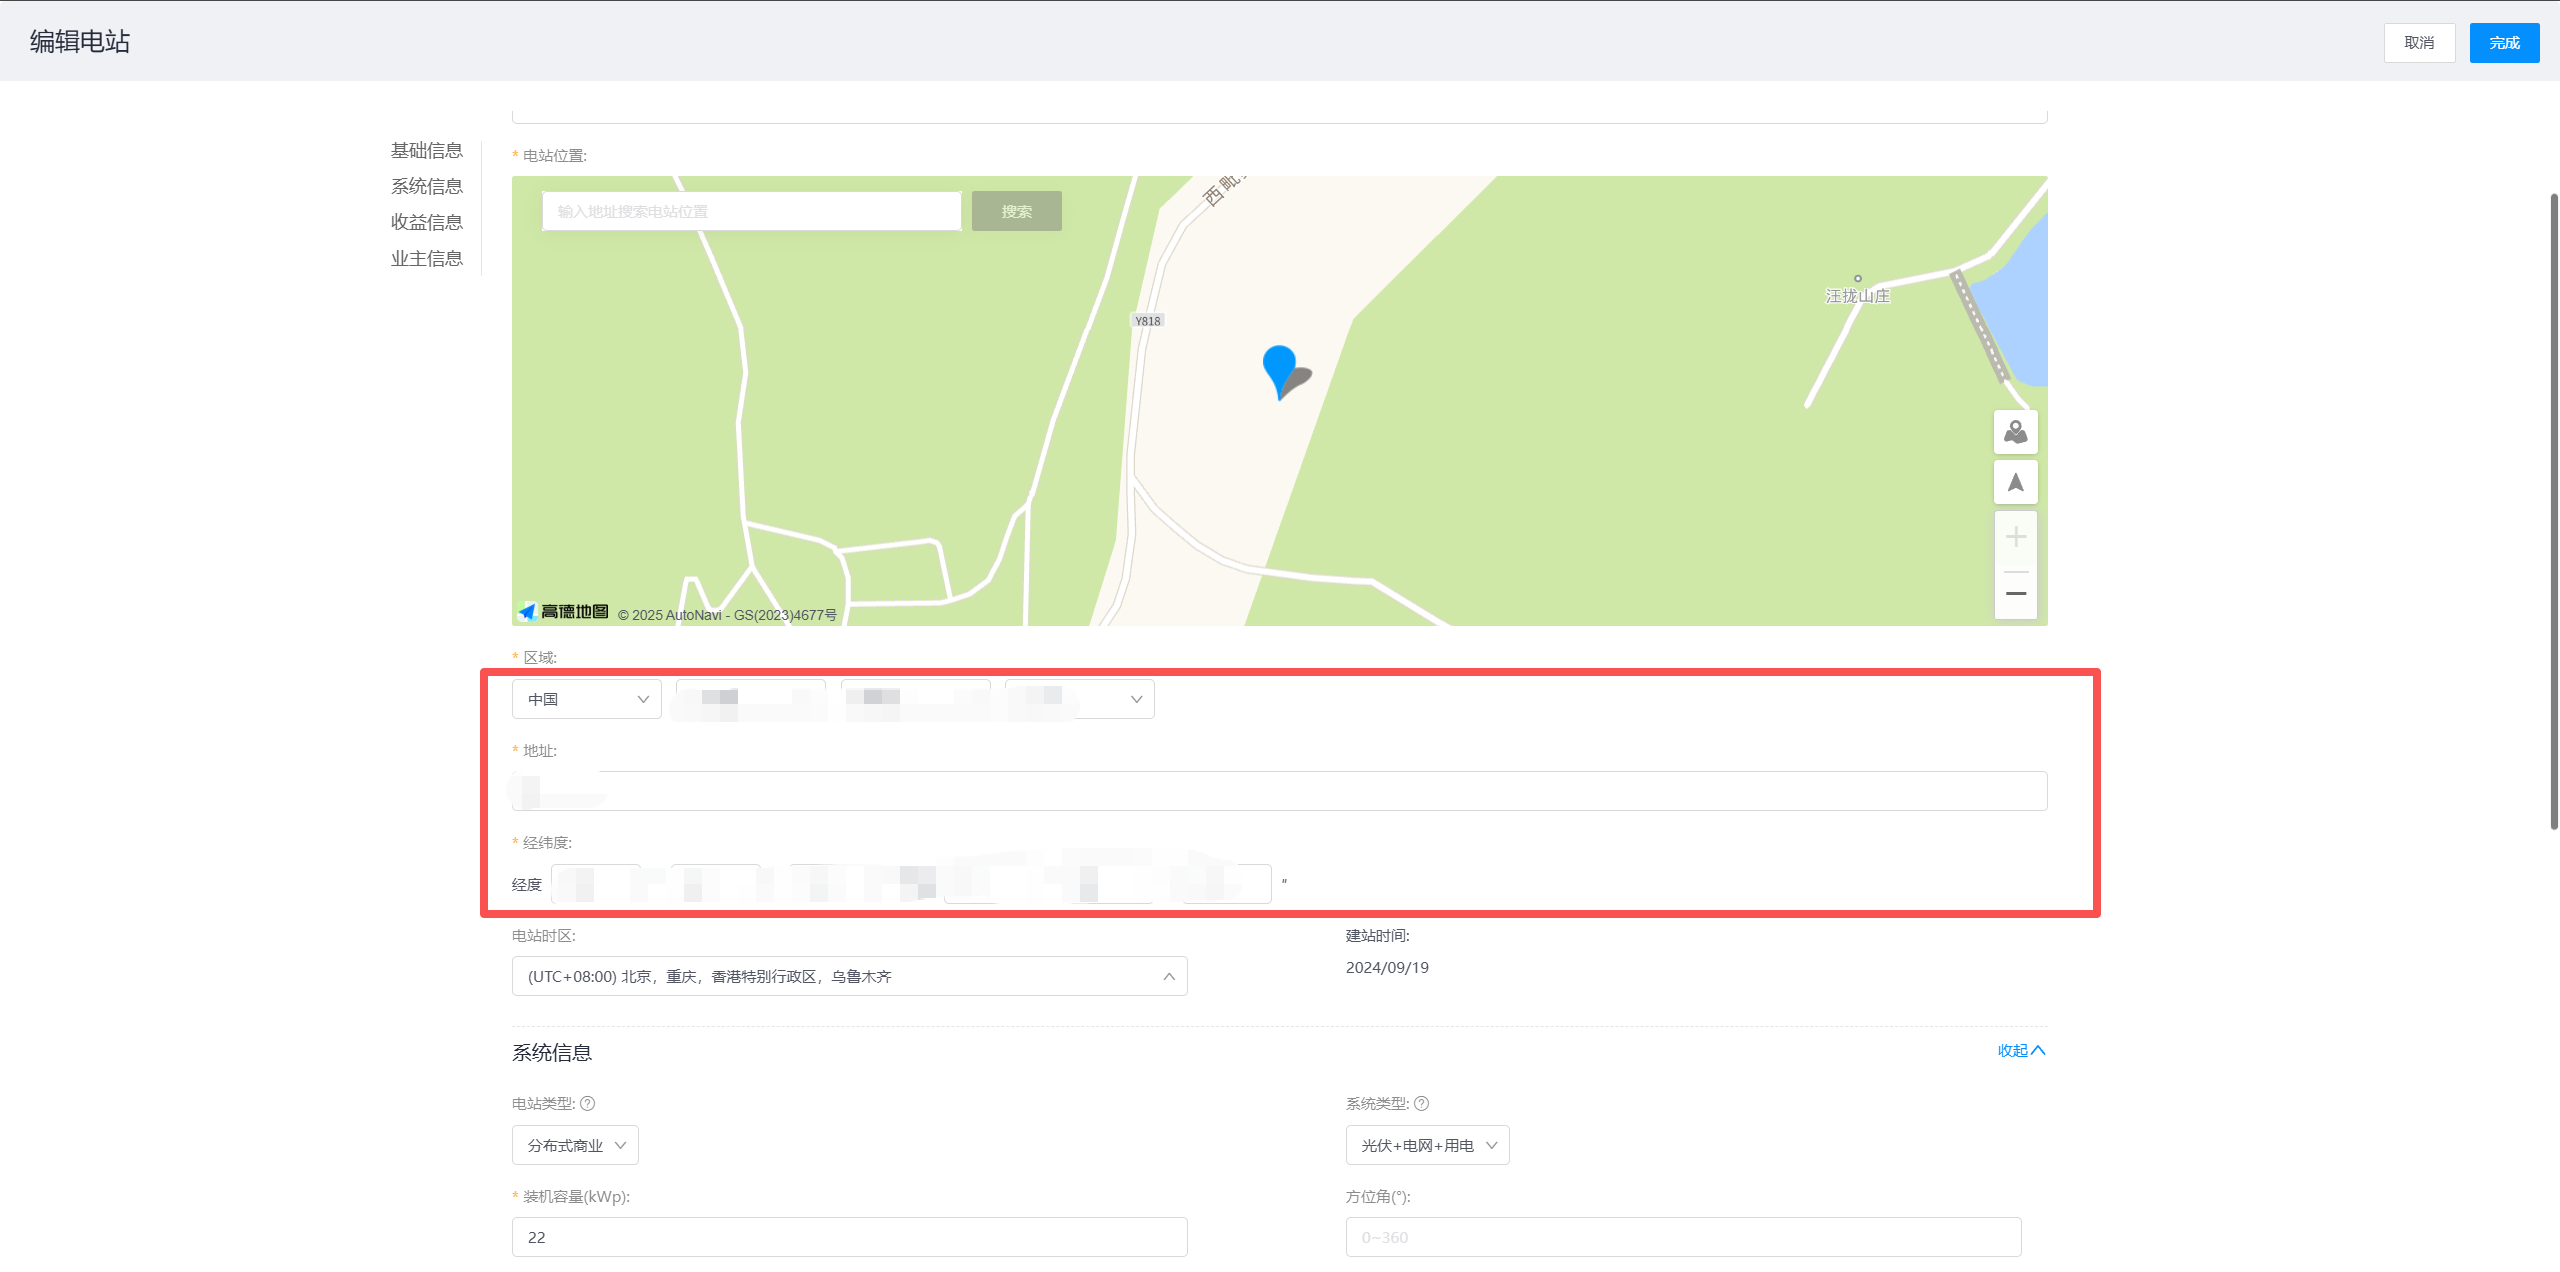Click the 高德地图 logo on map
Screen dimensions: 2560x1272
tap(564, 612)
